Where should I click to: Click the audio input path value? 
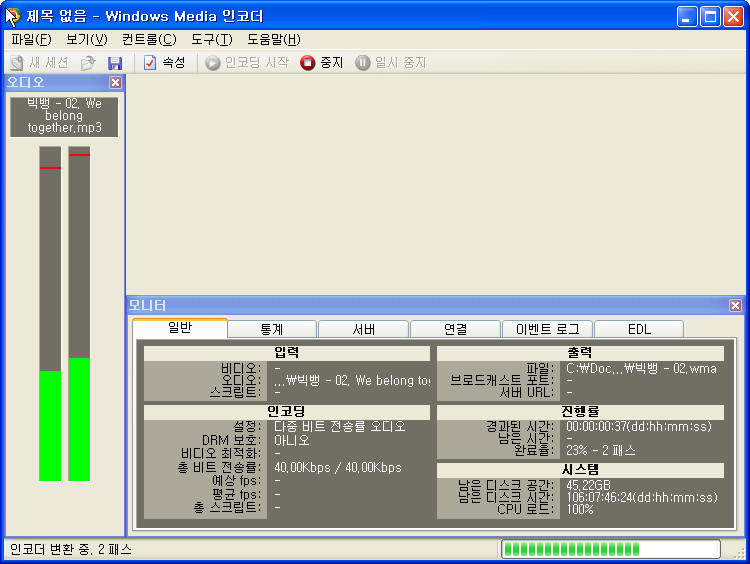(352, 381)
